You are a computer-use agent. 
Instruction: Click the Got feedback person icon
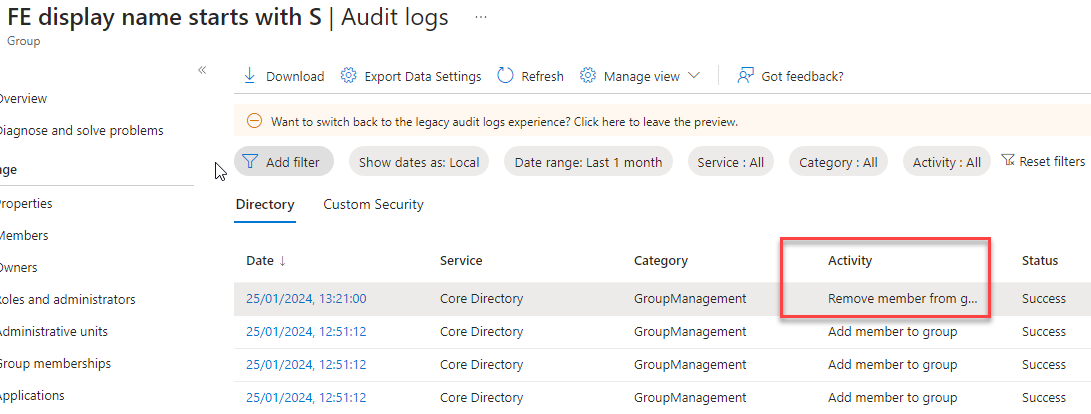coord(745,76)
